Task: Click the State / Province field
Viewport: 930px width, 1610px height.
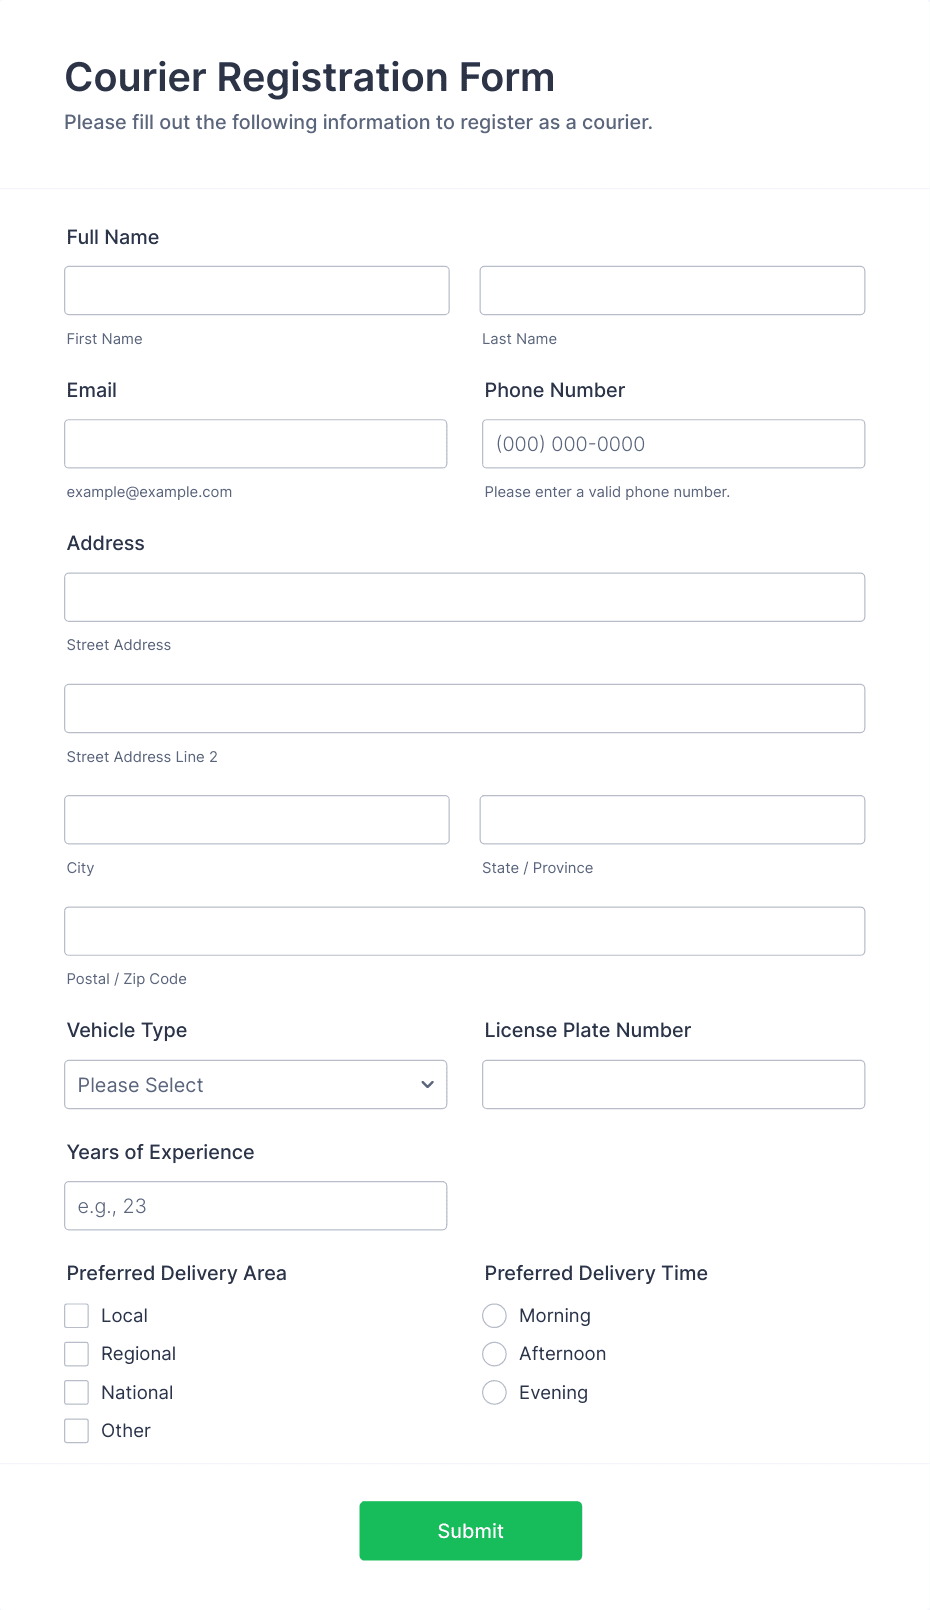Action: click(x=672, y=819)
